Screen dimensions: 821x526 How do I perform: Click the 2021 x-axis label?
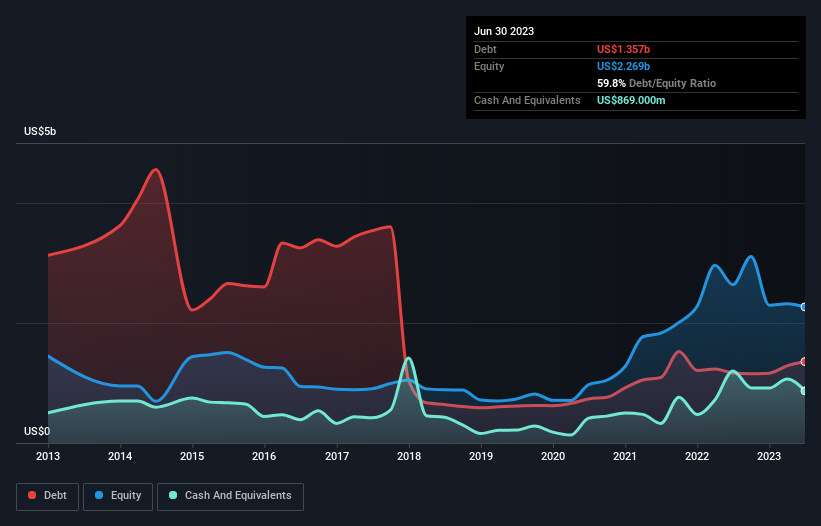(625, 456)
